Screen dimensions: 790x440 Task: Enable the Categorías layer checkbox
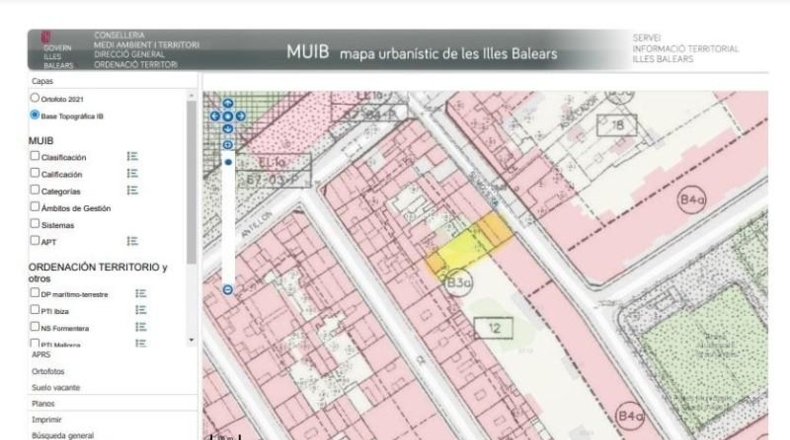pos(35,190)
